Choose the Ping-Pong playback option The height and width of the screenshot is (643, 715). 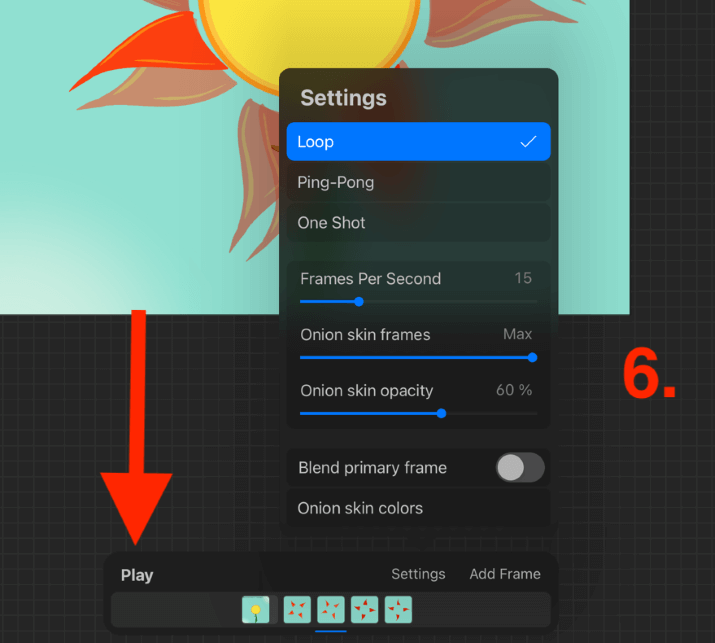pyautogui.click(x=418, y=182)
